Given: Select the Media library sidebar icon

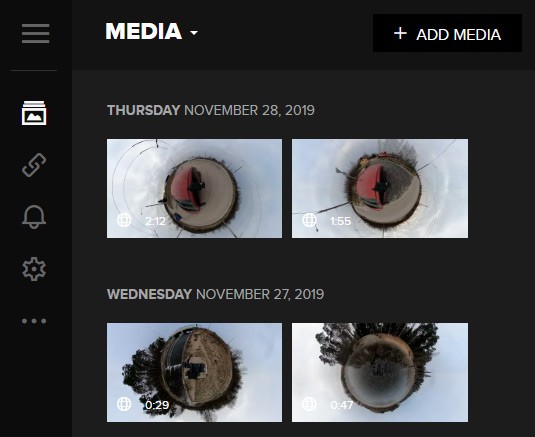Looking at the screenshot, I should pos(34,113).
